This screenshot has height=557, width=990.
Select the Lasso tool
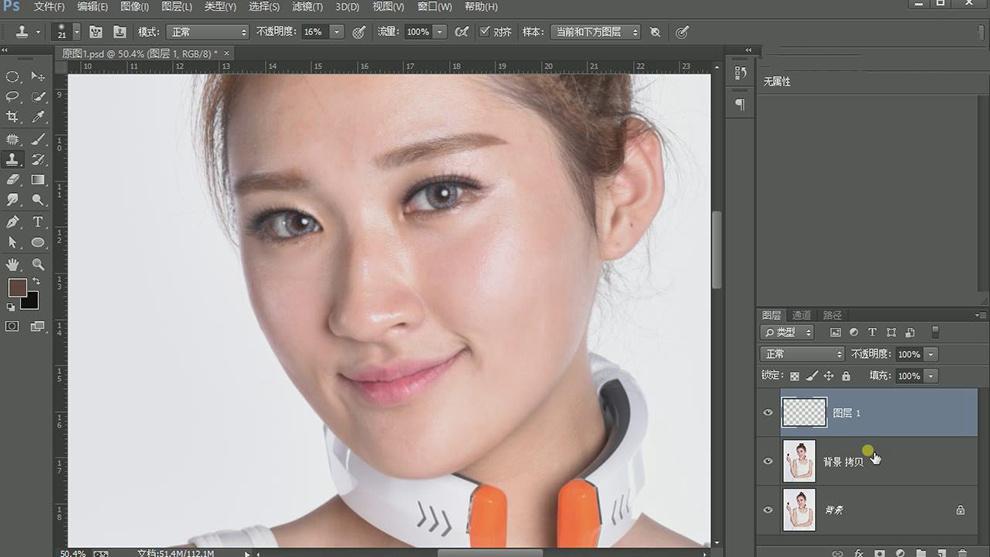point(13,97)
